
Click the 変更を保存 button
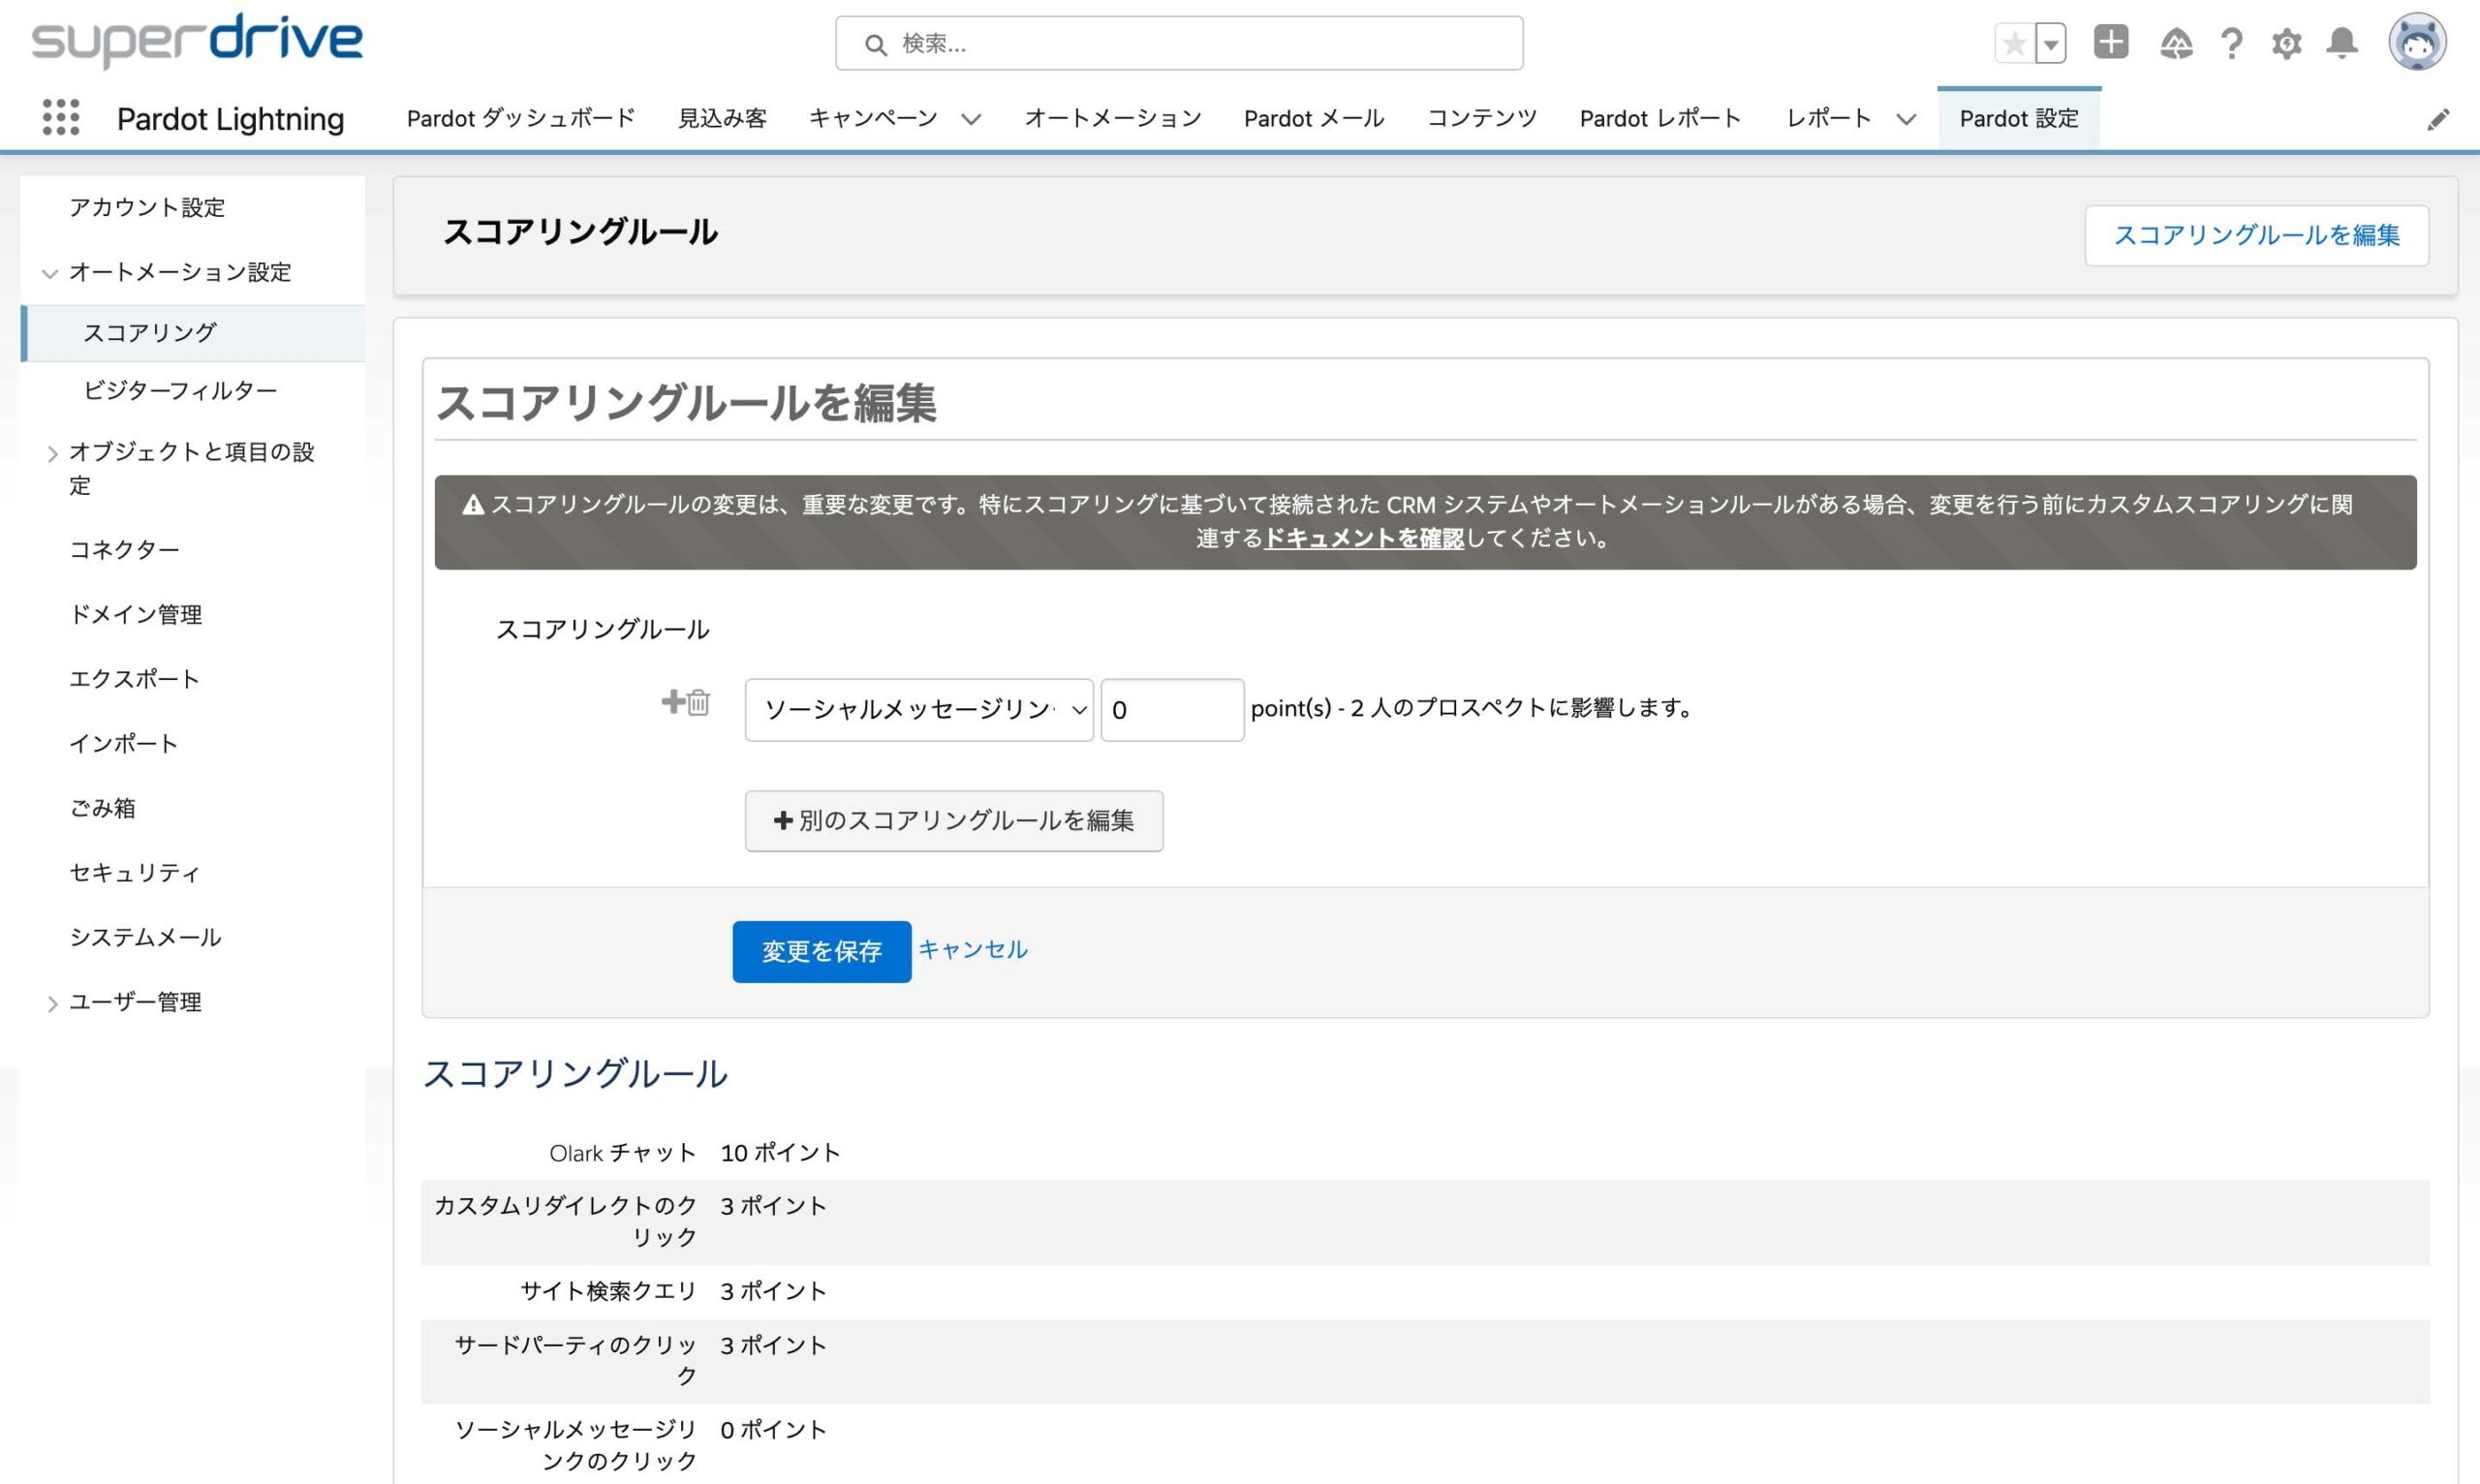[x=821, y=951]
